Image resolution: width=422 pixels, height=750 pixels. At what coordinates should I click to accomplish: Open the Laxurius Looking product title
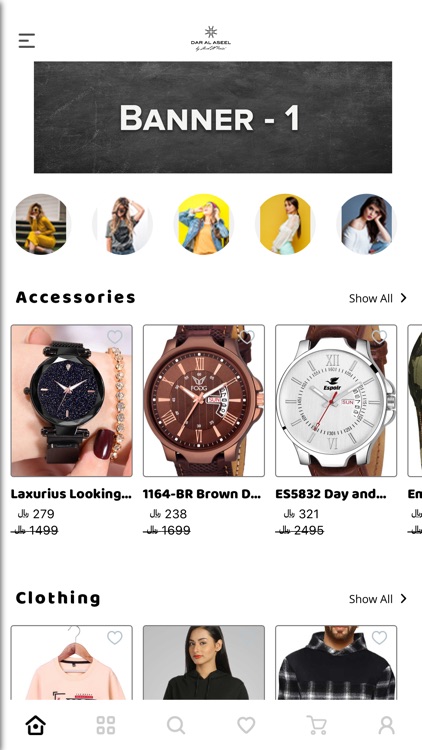tap(71, 494)
